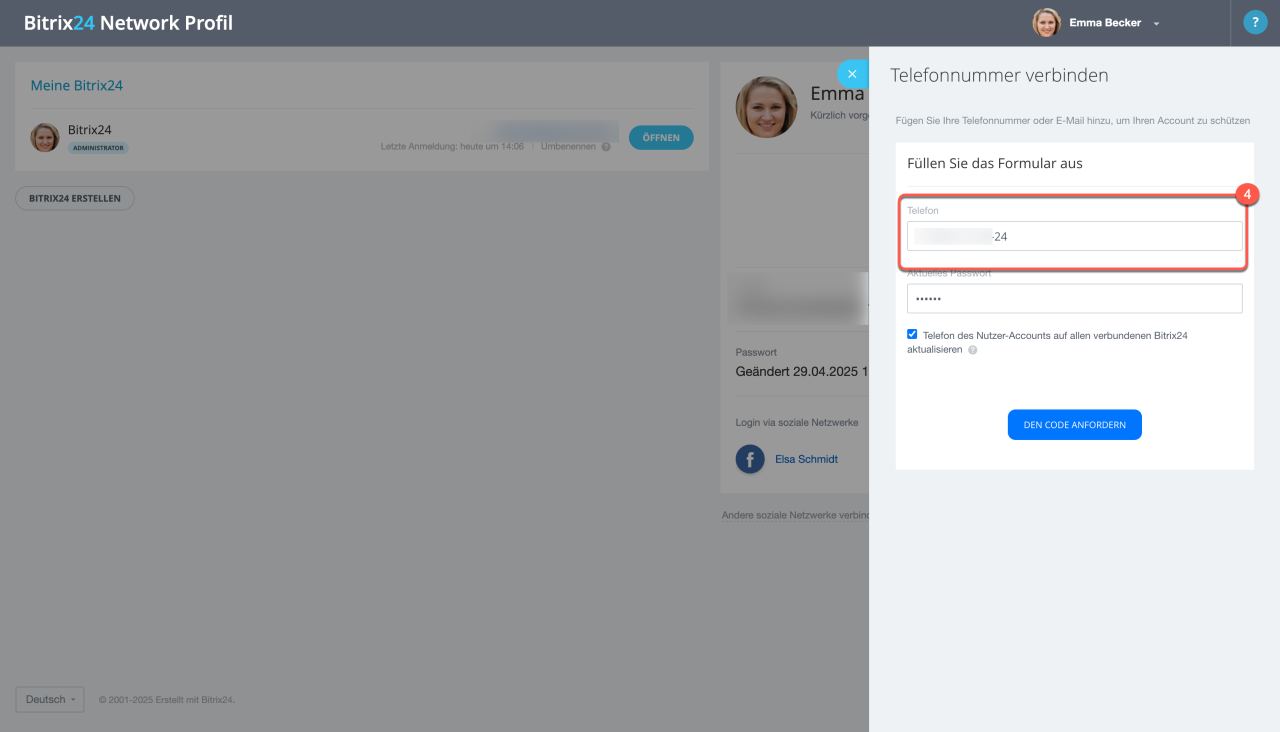1280x732 pixels.
Task: Click 'Füllen Sie das Formular aus' heading
Action: pyautogui.click(x=995, y=162)
